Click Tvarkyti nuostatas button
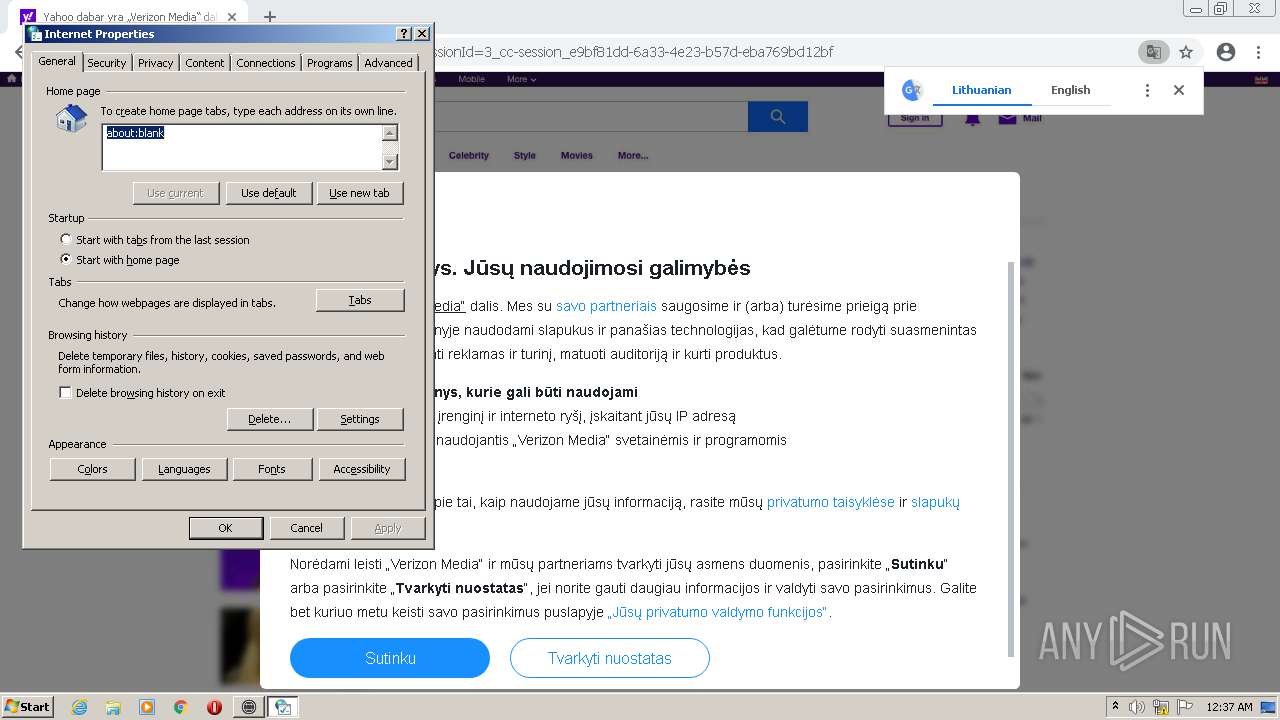Screen dimensions: 1280x720 click(610, 658)
